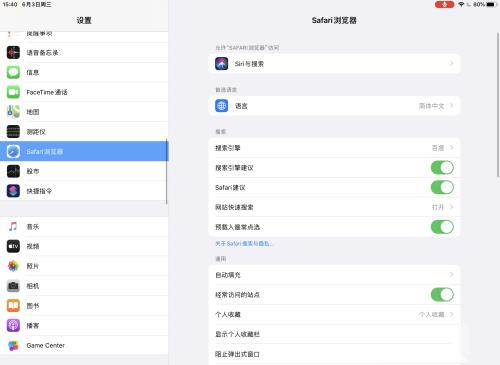The height and width of the screenshot is (365, 500).
Task: Open 语言 chevron showing 简体中文
Action: [452, 106]
